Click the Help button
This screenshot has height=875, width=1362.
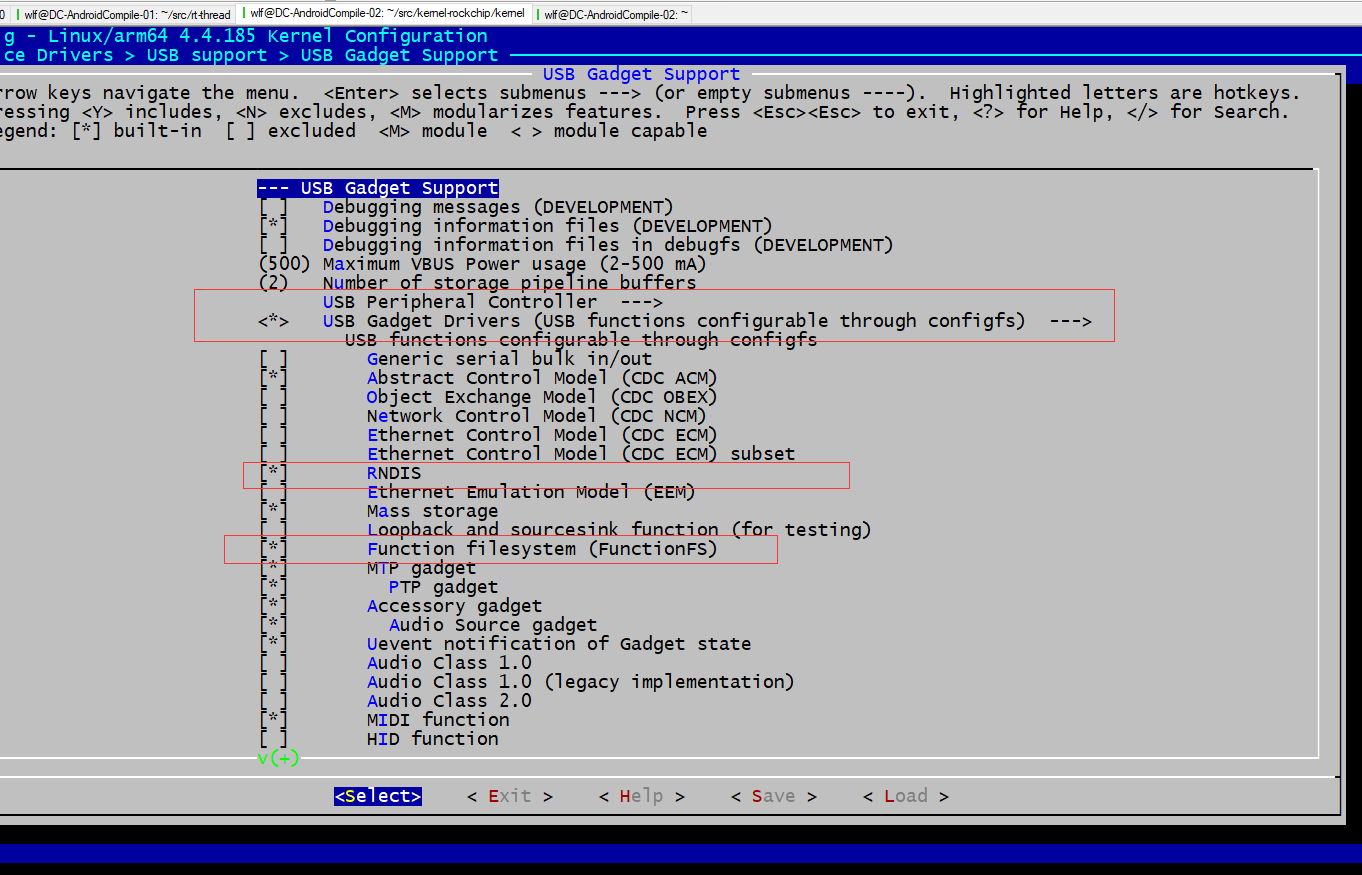641,796
